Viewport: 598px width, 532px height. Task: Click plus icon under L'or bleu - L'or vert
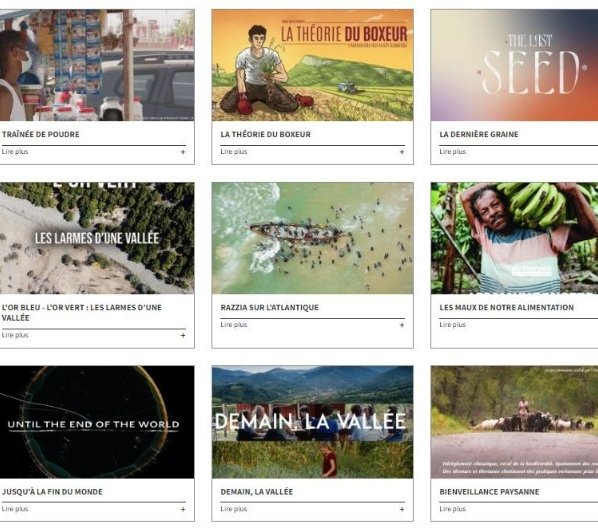coord(183,335)
